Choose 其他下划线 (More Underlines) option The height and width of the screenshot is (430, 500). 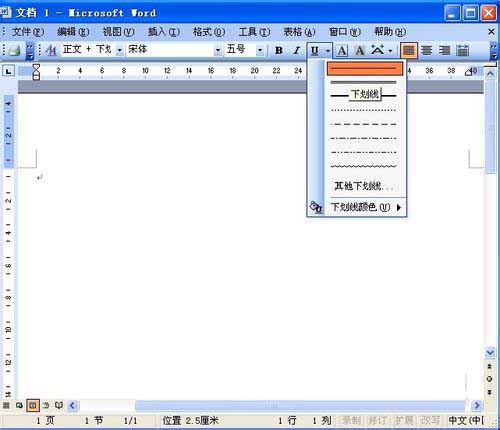[364, 186]
